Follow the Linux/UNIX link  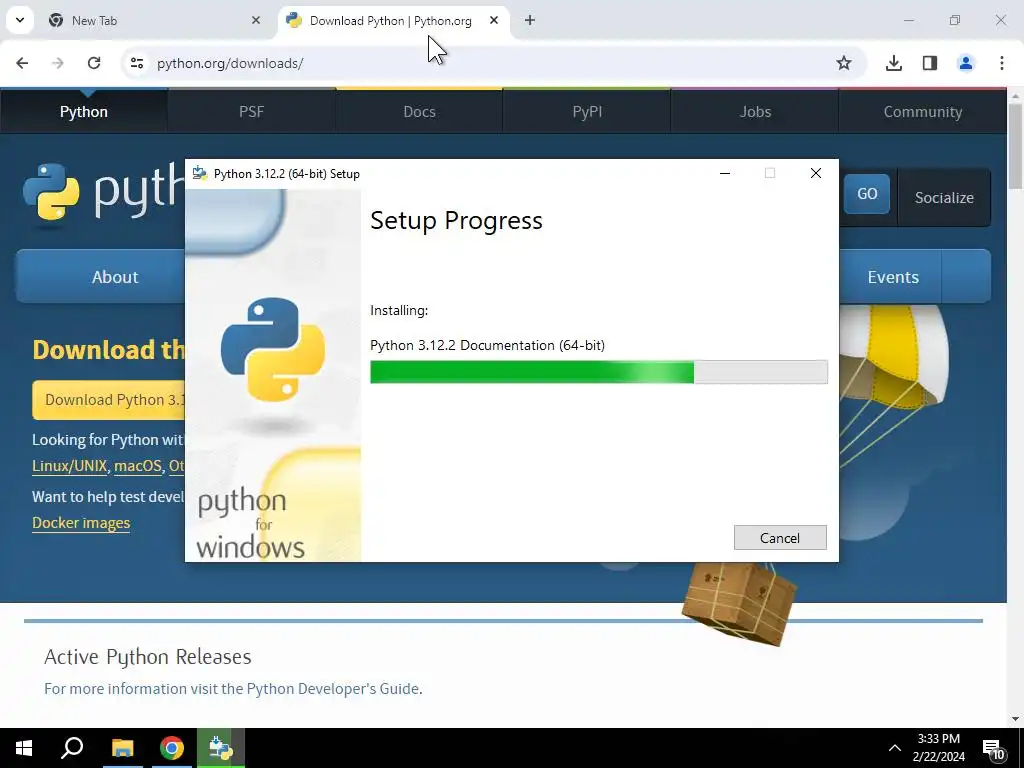pos(69,466)
